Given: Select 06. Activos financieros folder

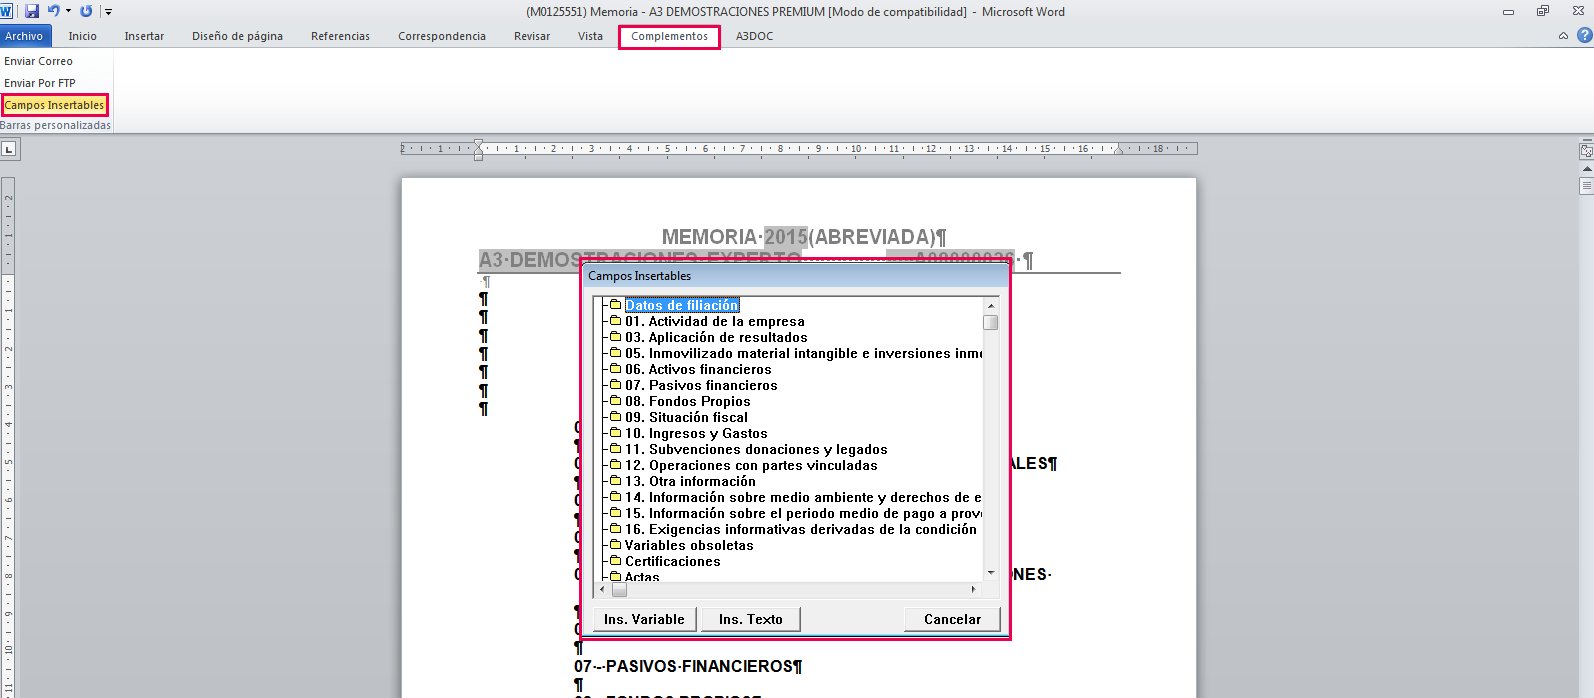Looking at the screenshot, I should [698, 369].
